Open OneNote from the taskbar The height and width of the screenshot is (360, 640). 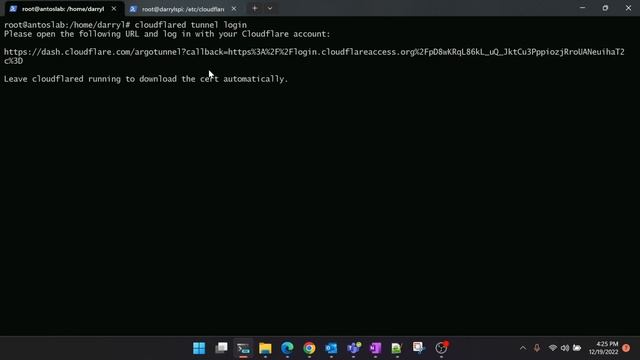[x=376, y=348]
